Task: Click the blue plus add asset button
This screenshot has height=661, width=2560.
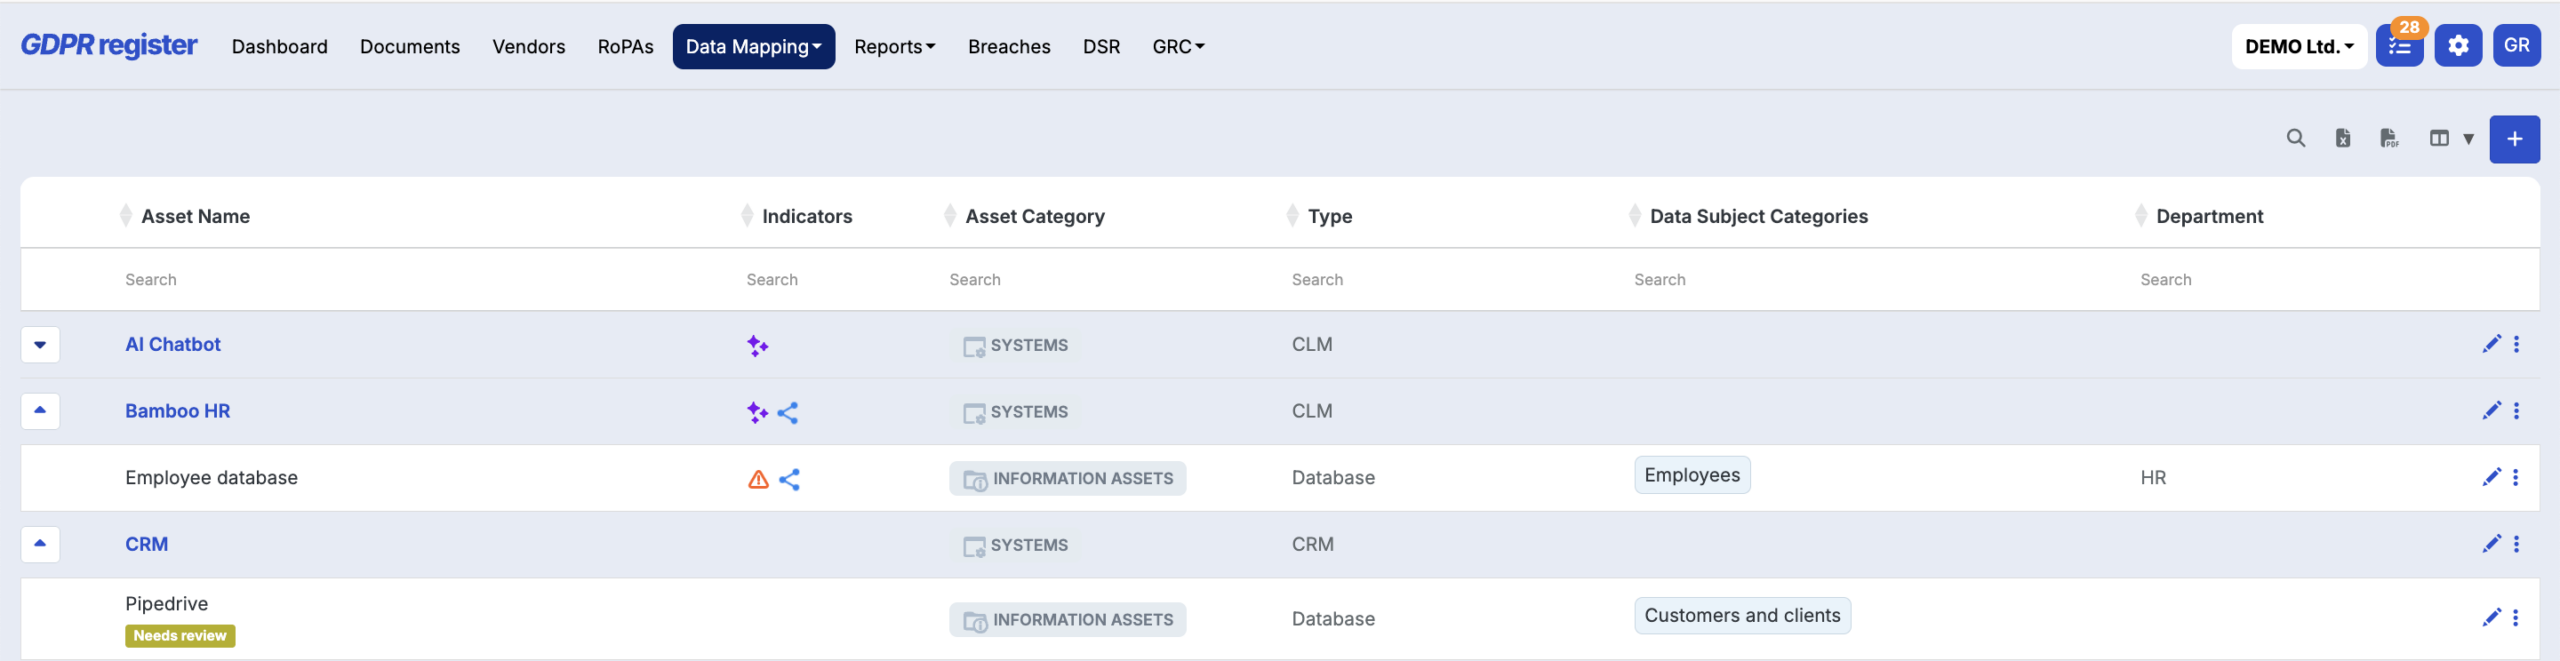Action: point(2514,139)
